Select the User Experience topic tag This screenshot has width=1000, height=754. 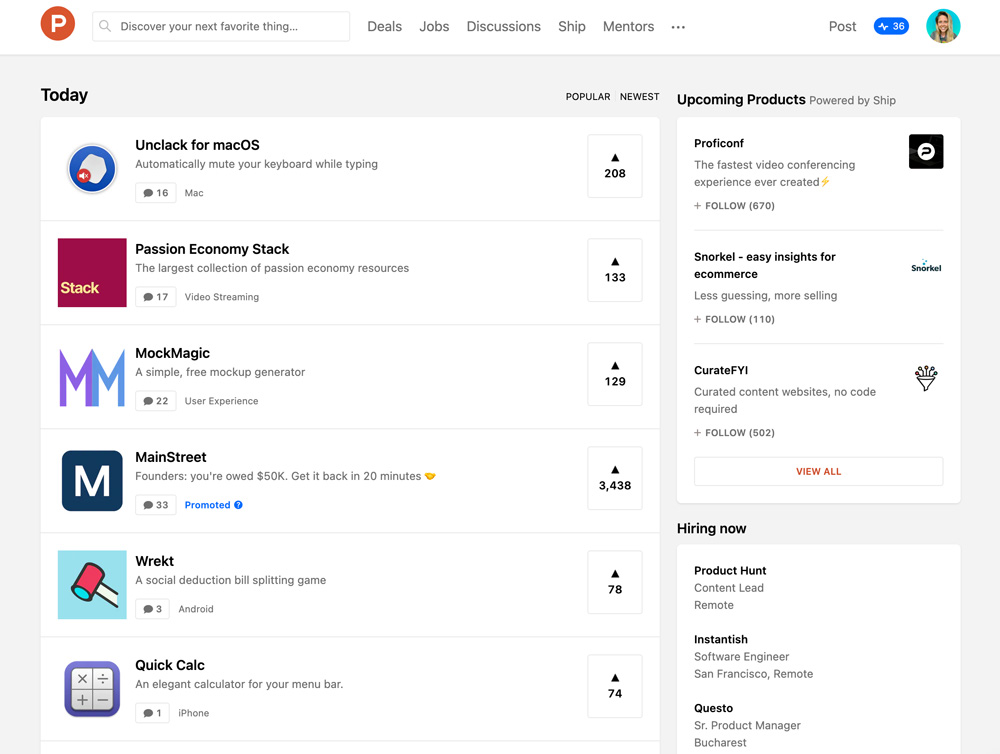click(x=221, y=401)
